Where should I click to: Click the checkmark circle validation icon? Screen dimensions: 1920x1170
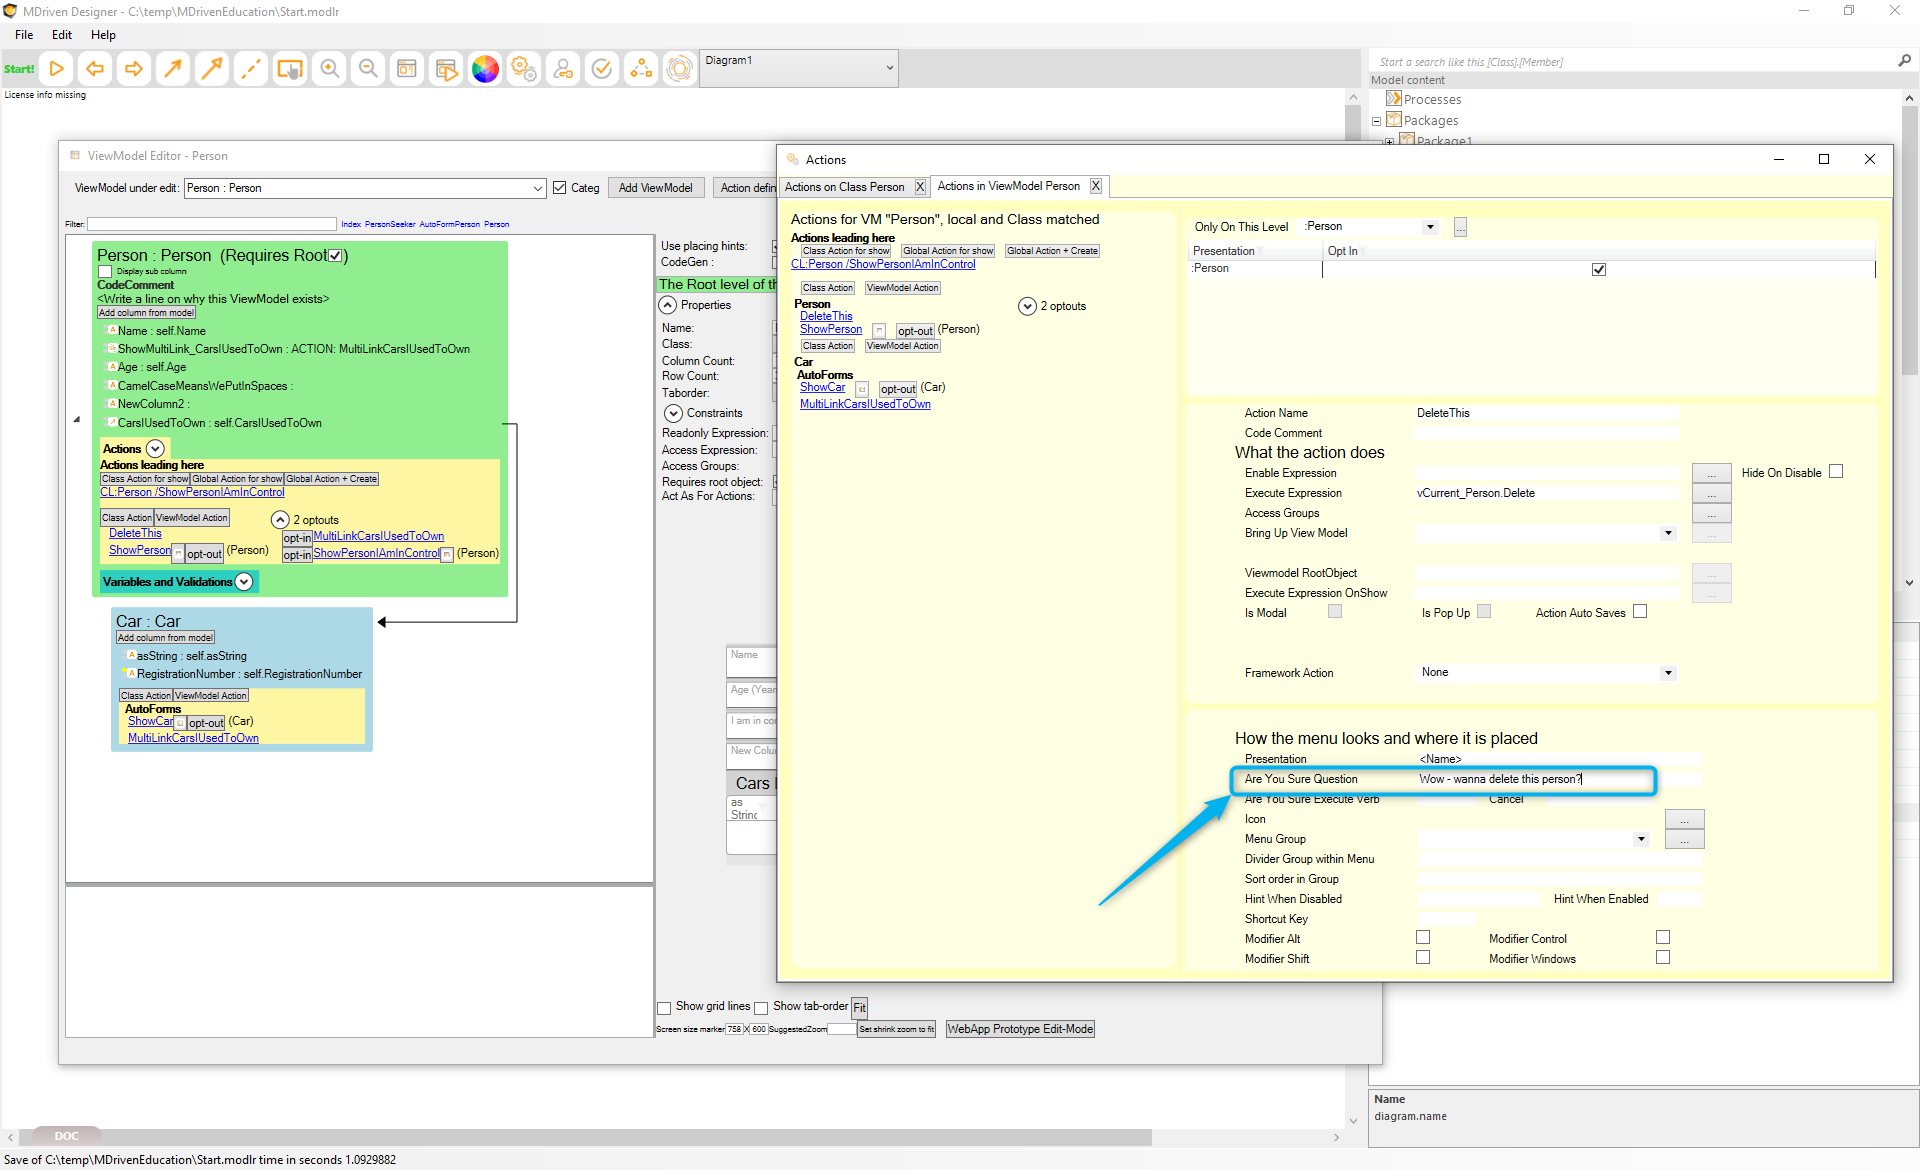pos(602,69)
